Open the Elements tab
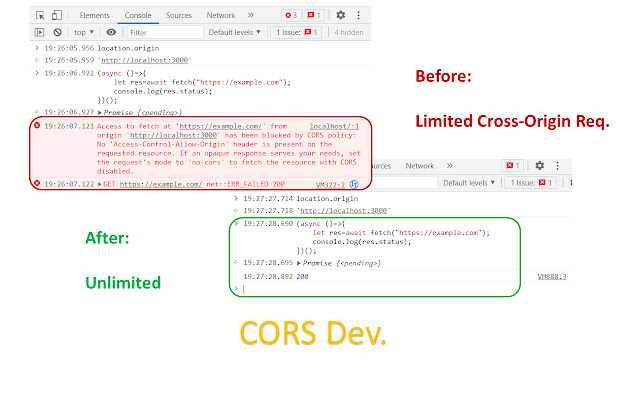640x400 pixels. (x=95, y=16)
